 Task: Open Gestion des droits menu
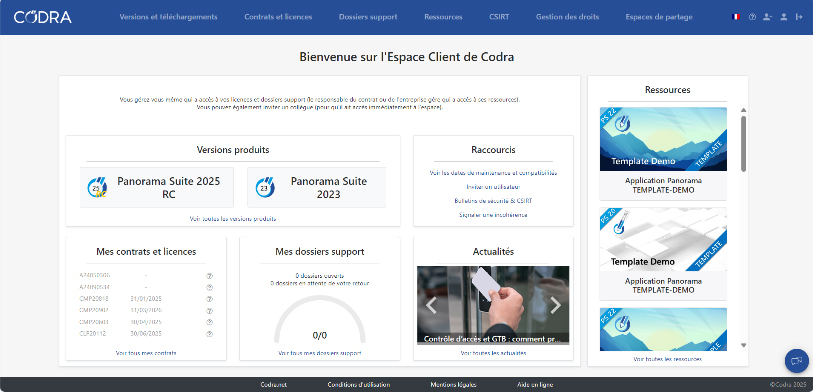568,17
